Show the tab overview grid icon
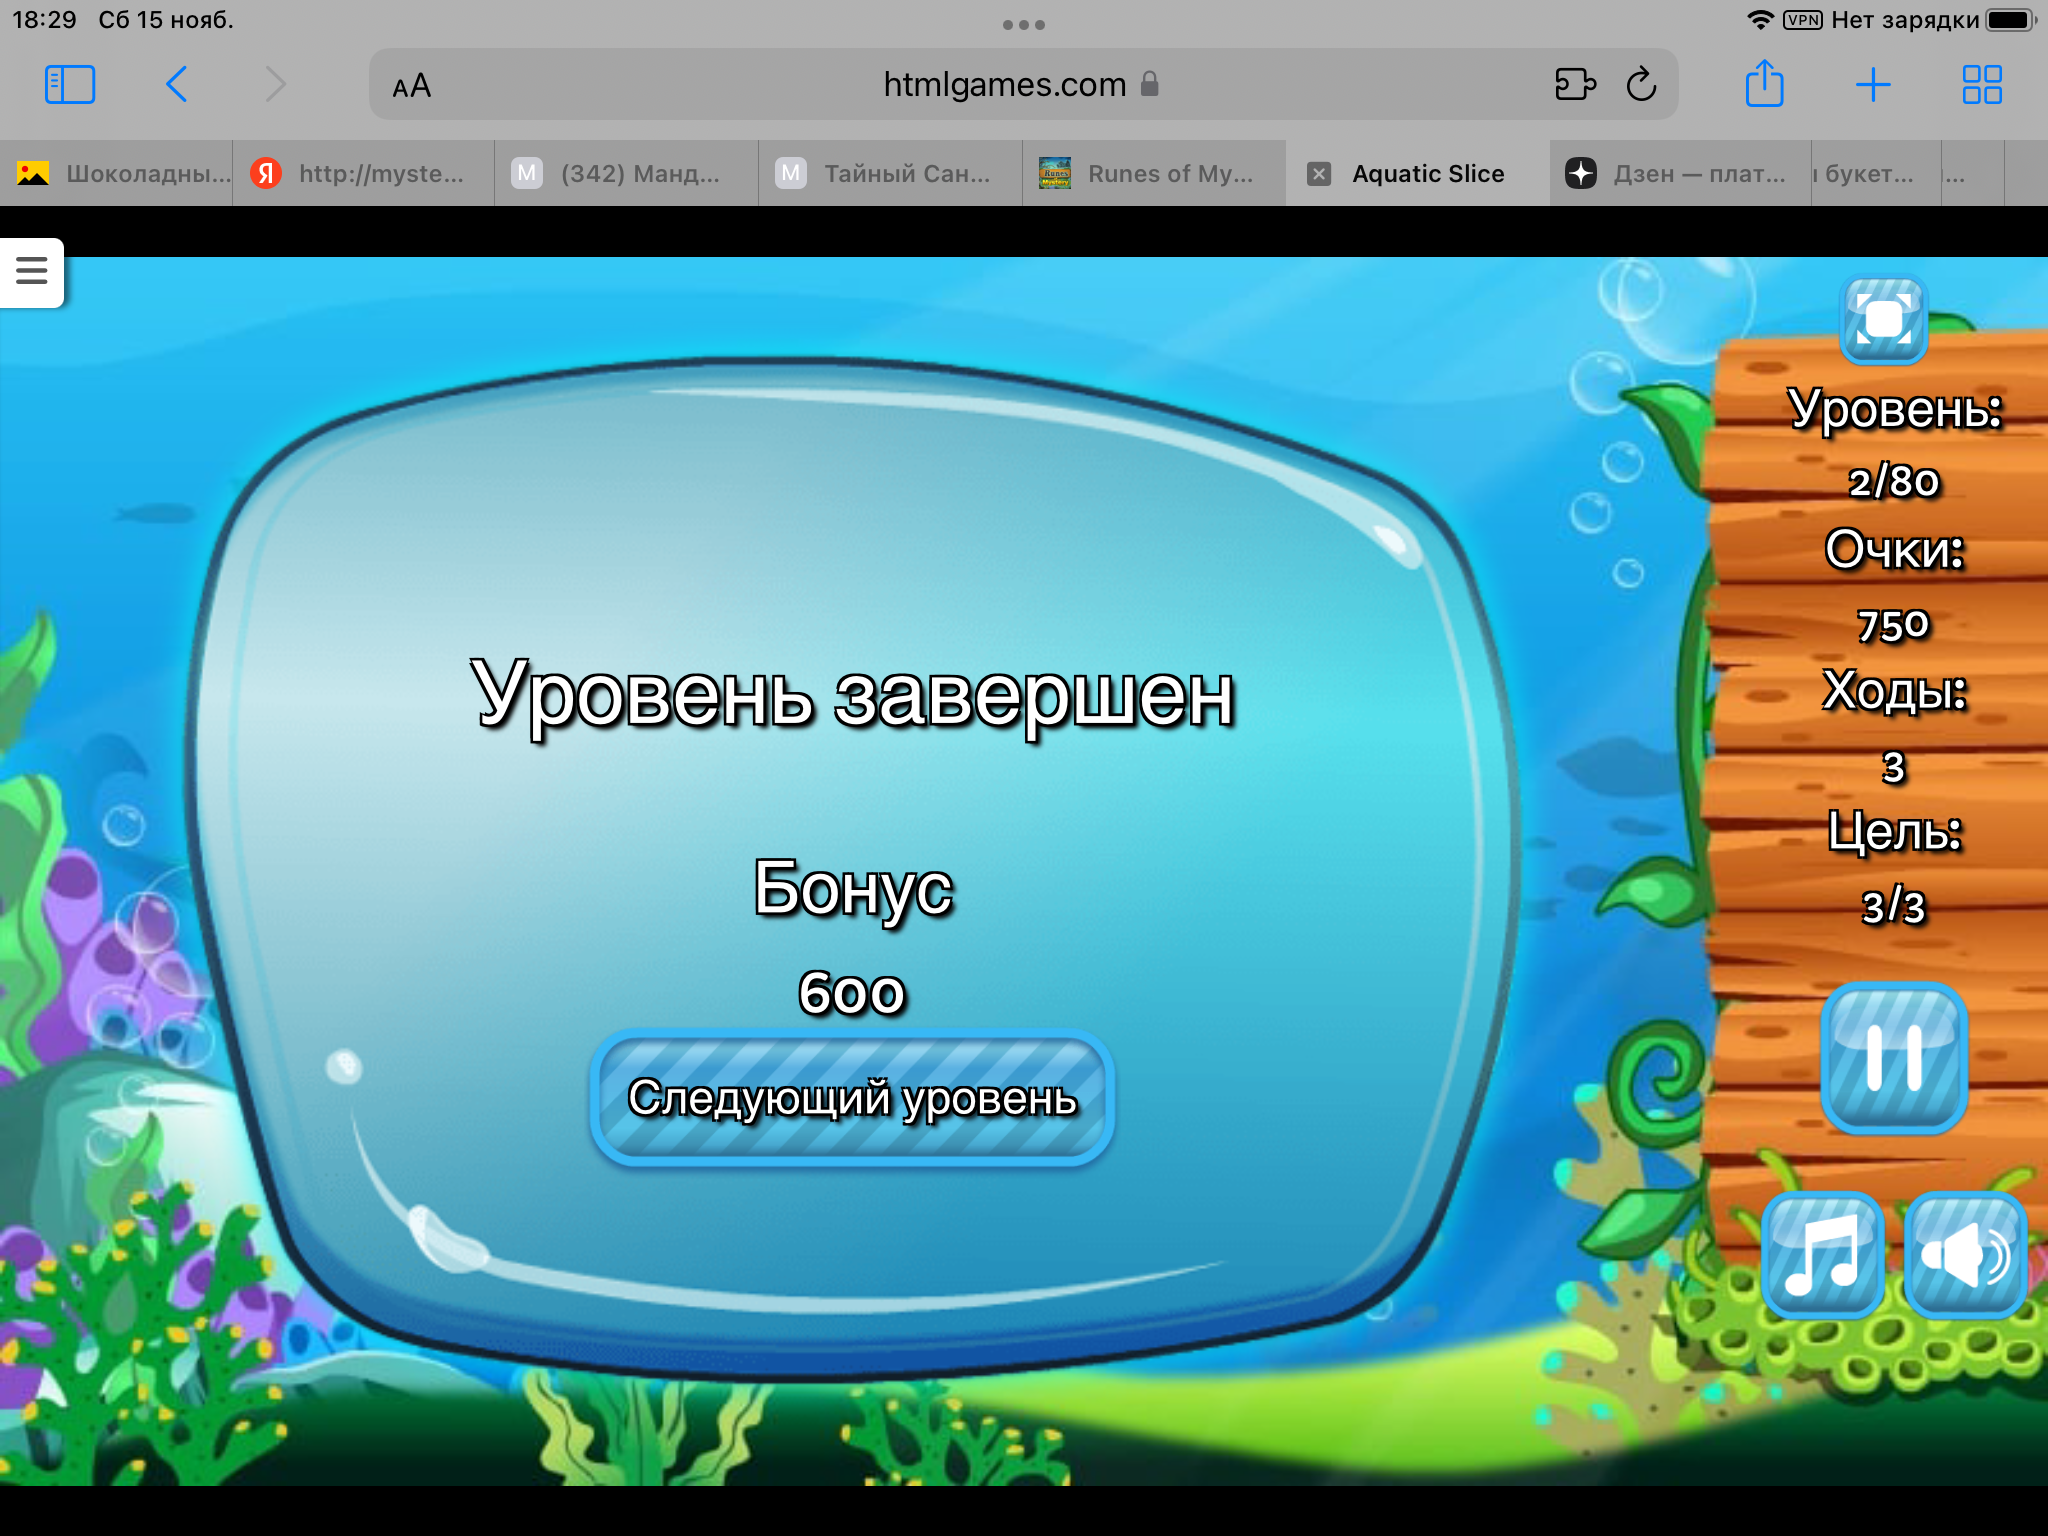This screenshot has width=2048, height=1536. [1981, 85]
